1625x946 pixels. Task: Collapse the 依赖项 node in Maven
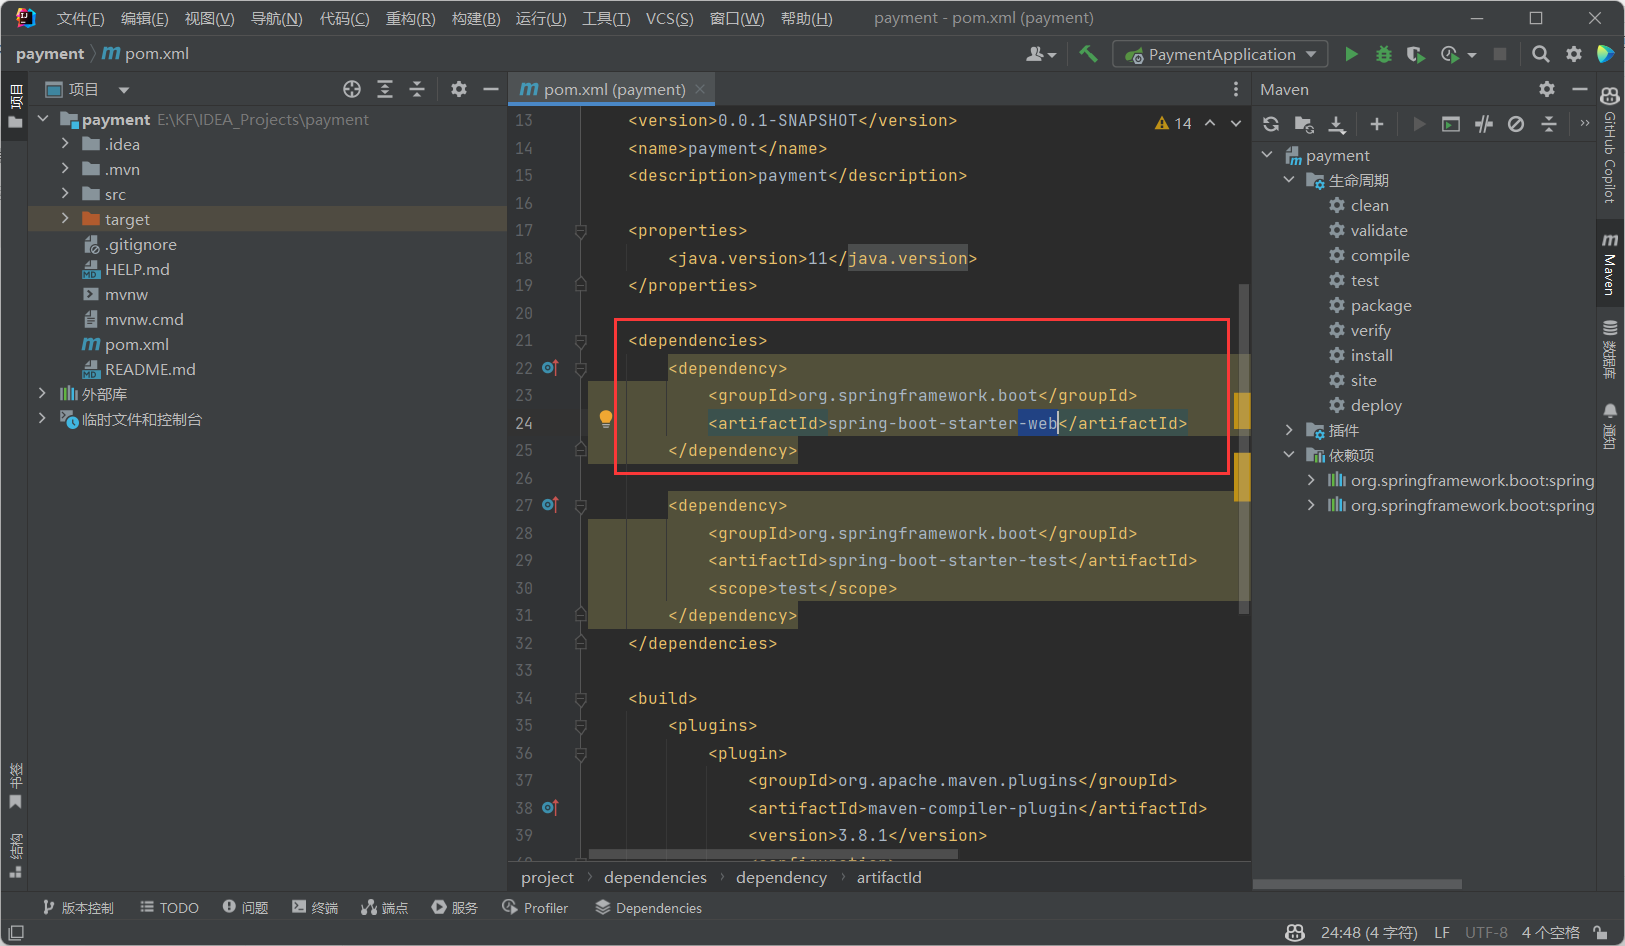pyautogui.click(x=1289, y=455)
